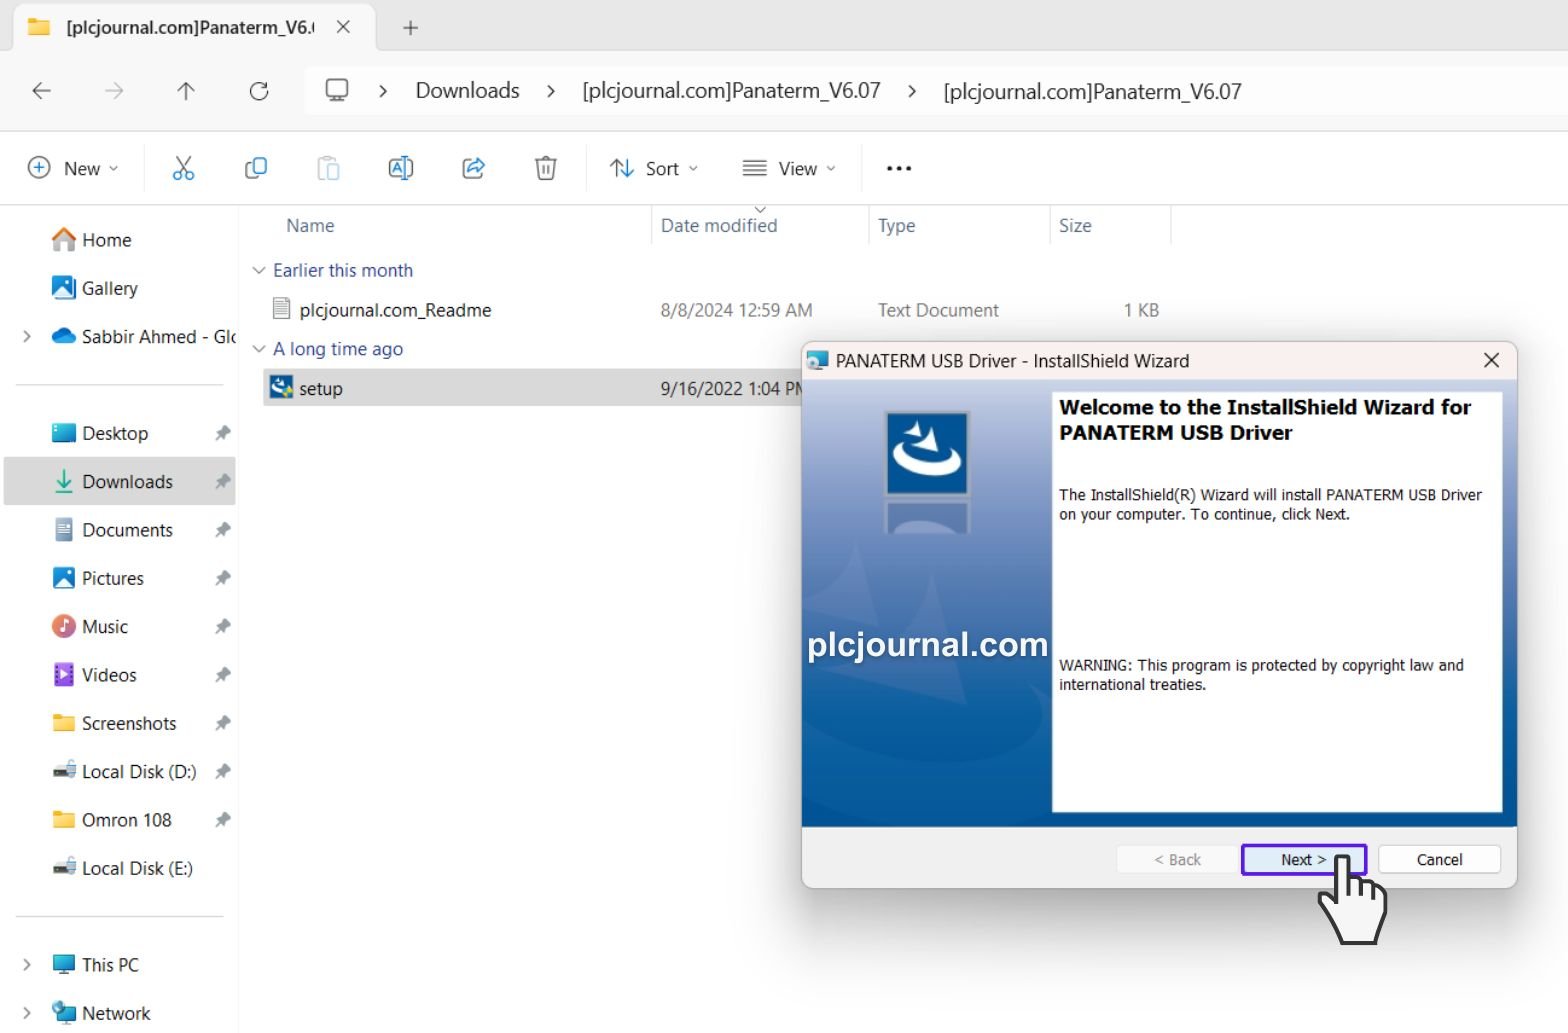The image size is (1568, 1033).
Task: Click the pin icon beside Screenshots
Action: 222,722
